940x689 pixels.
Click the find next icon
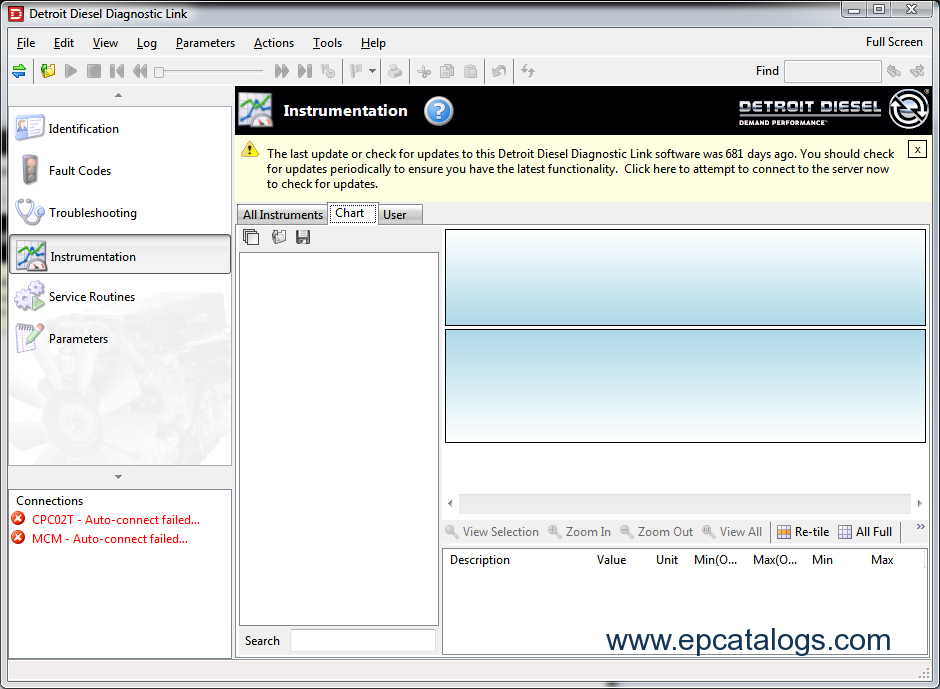click(x=917, y=71)
